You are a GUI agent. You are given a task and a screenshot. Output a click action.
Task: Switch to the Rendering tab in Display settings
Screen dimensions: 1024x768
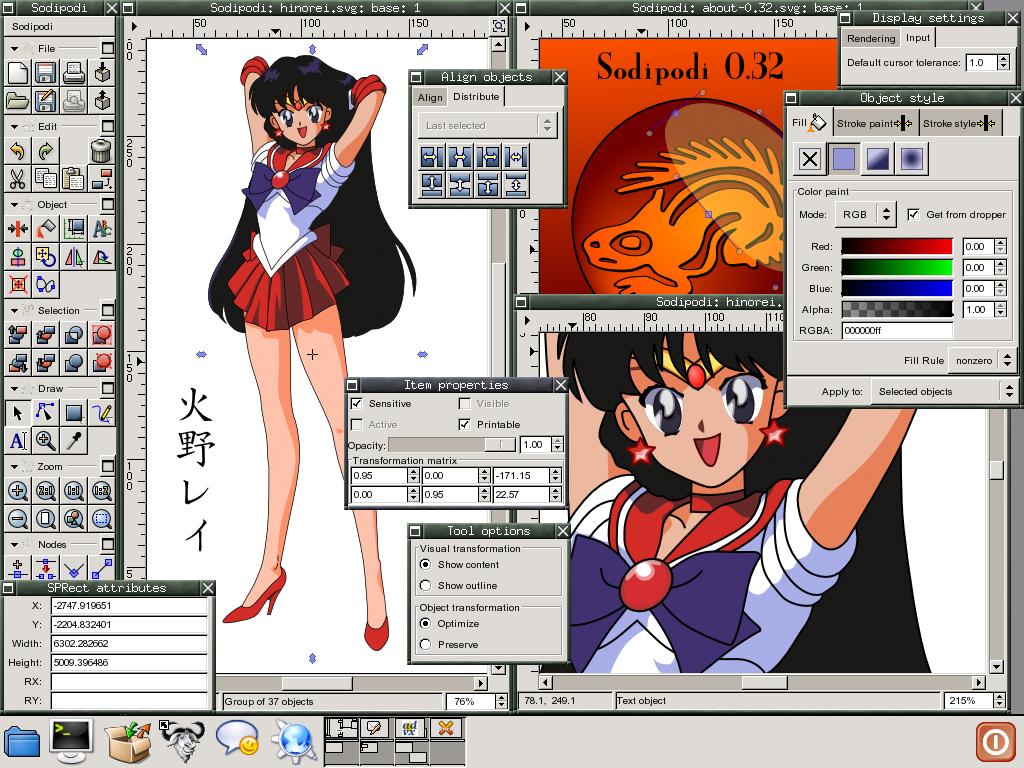point(871,39)
